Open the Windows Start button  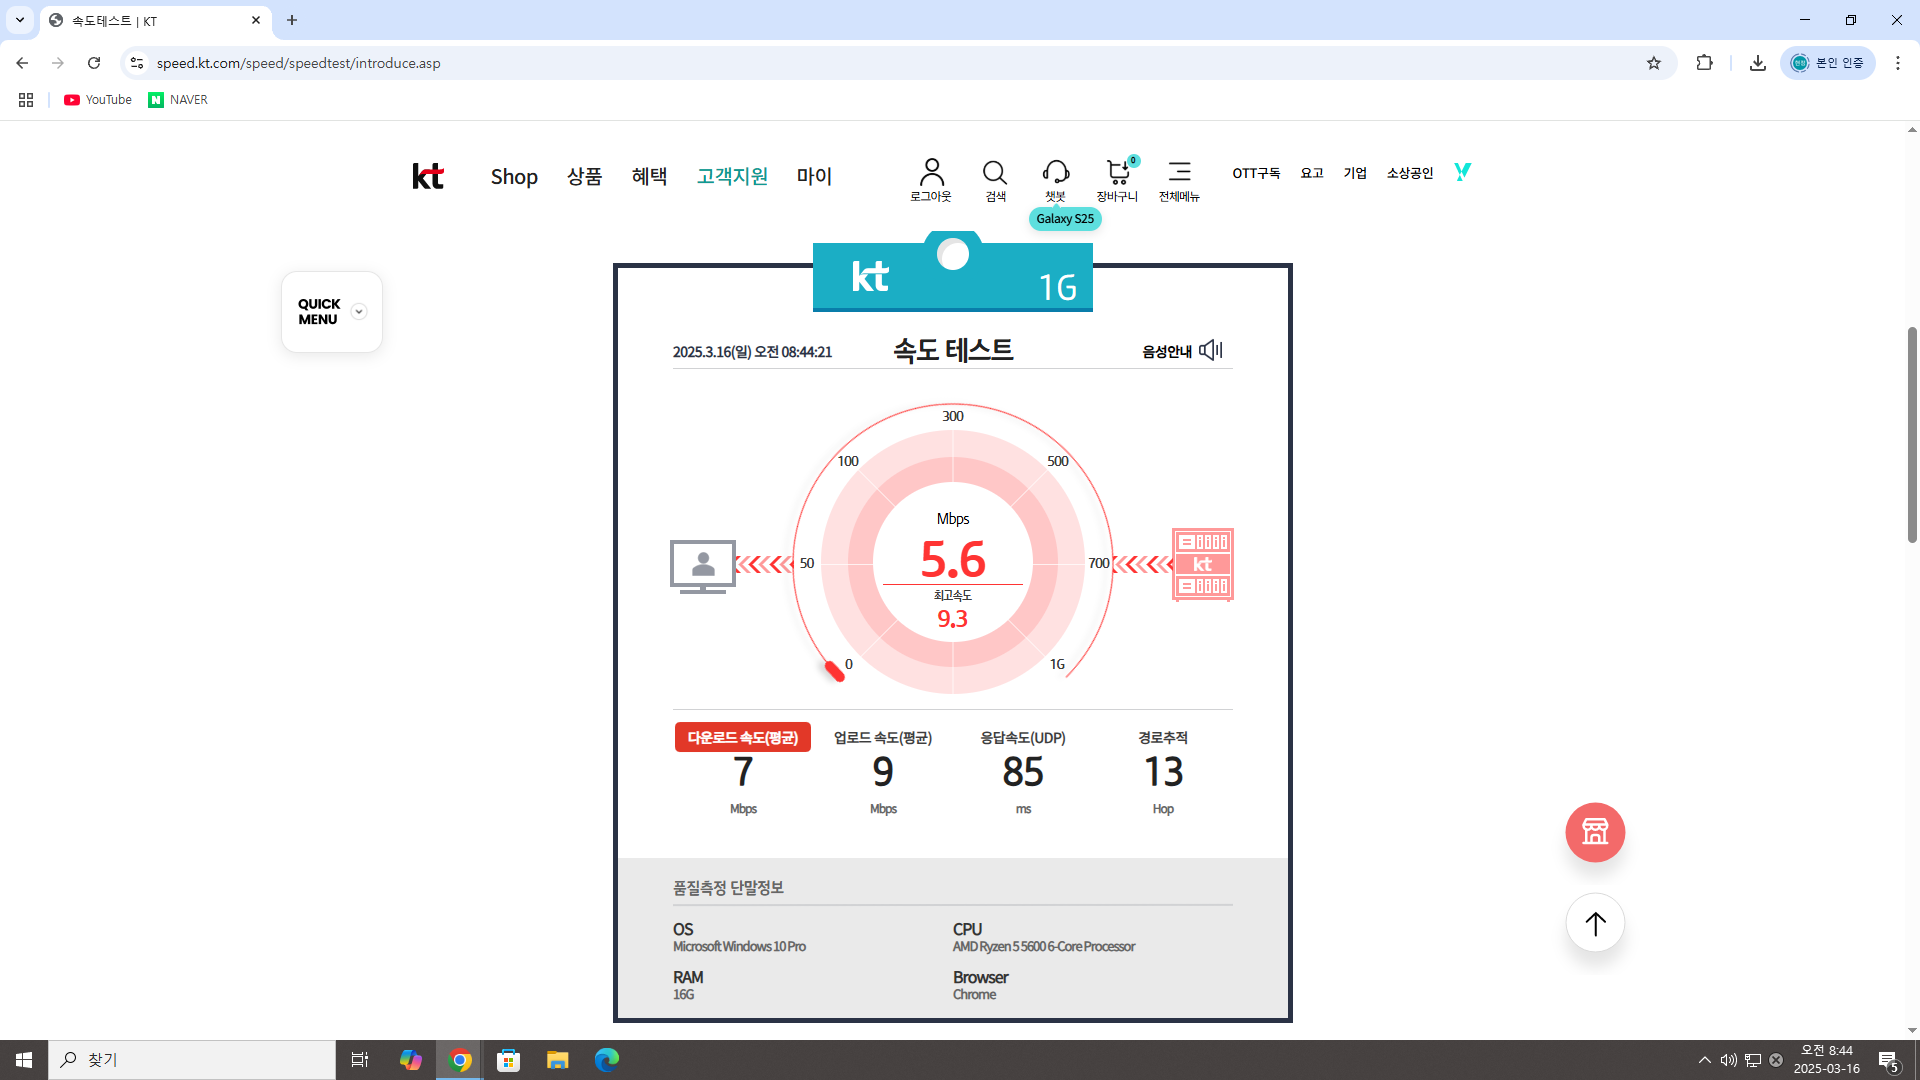tap(24, 1060)
